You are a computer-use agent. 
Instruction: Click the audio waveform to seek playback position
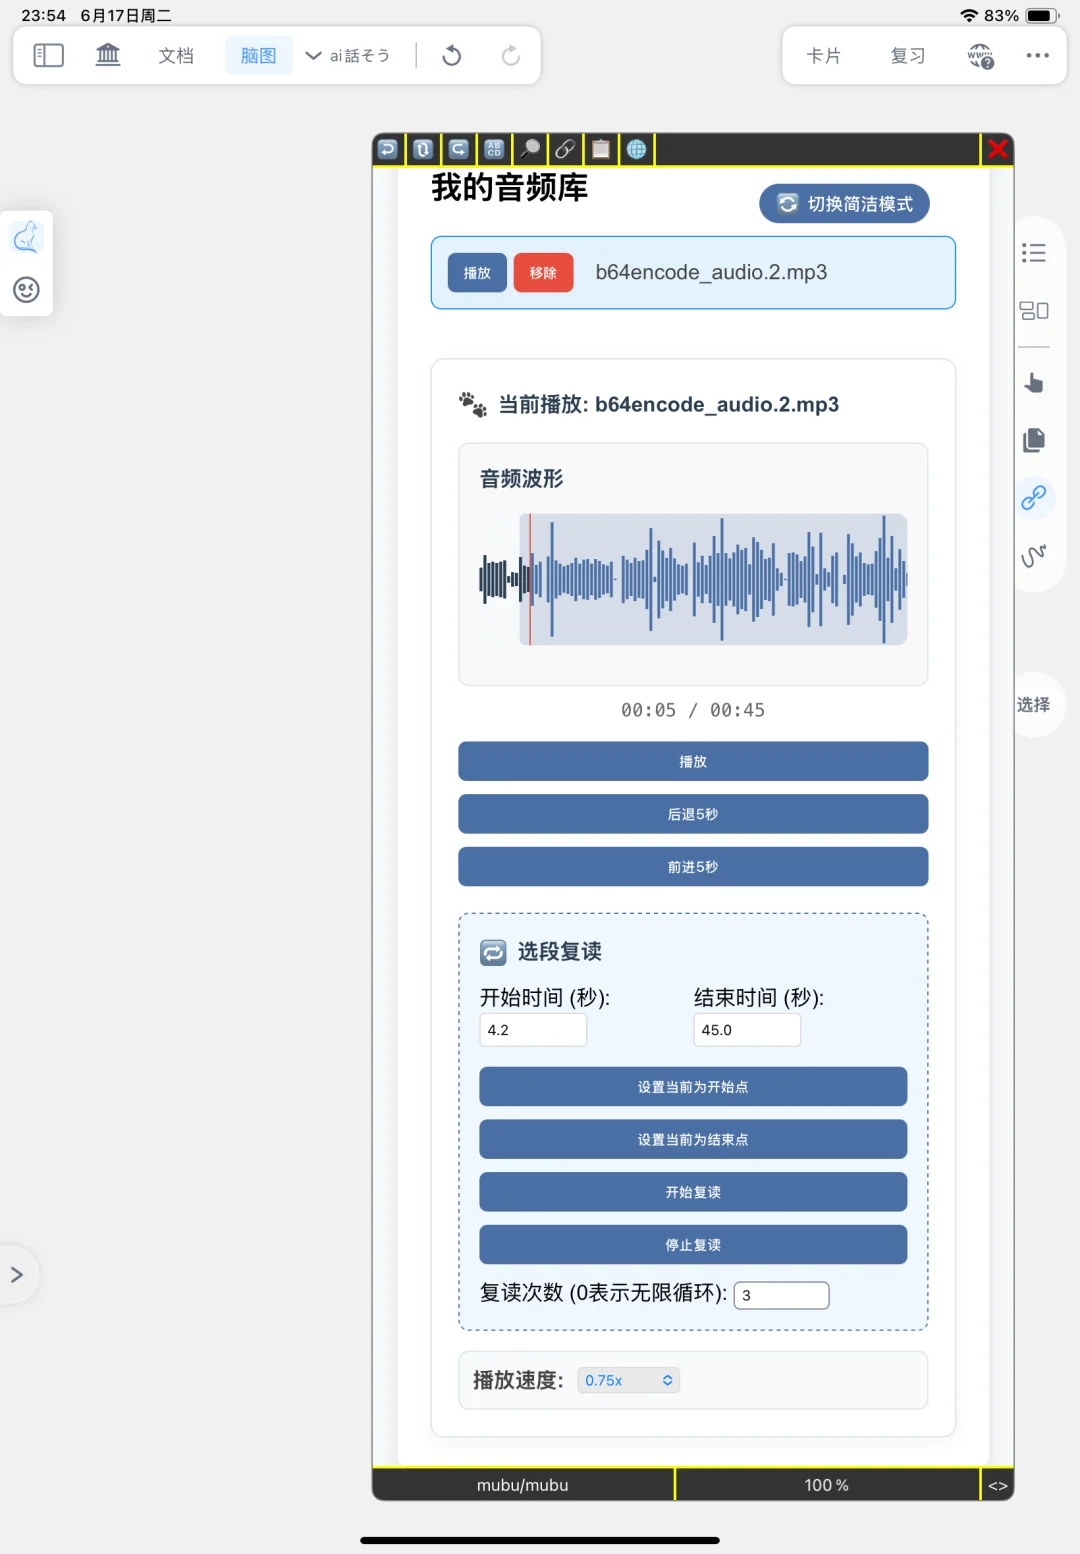point(692,580)
